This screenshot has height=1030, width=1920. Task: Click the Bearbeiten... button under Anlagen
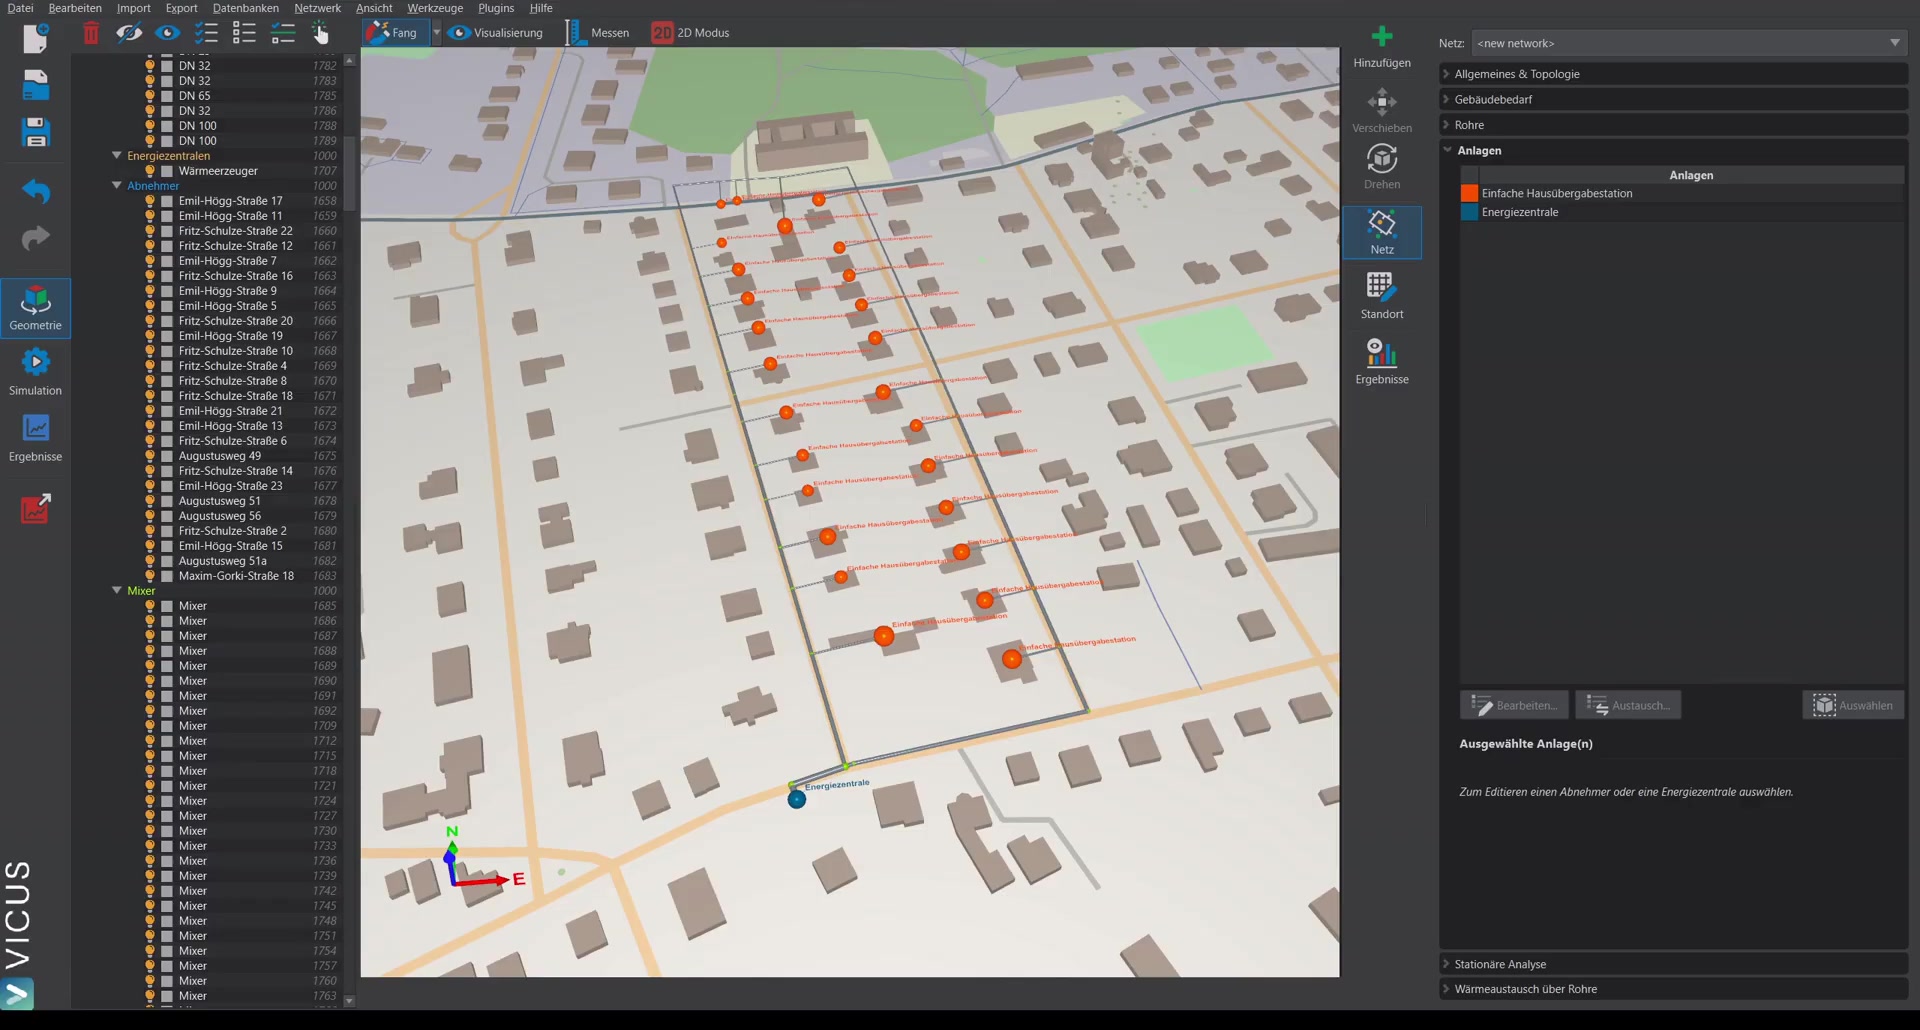[x=1514, y=705]
